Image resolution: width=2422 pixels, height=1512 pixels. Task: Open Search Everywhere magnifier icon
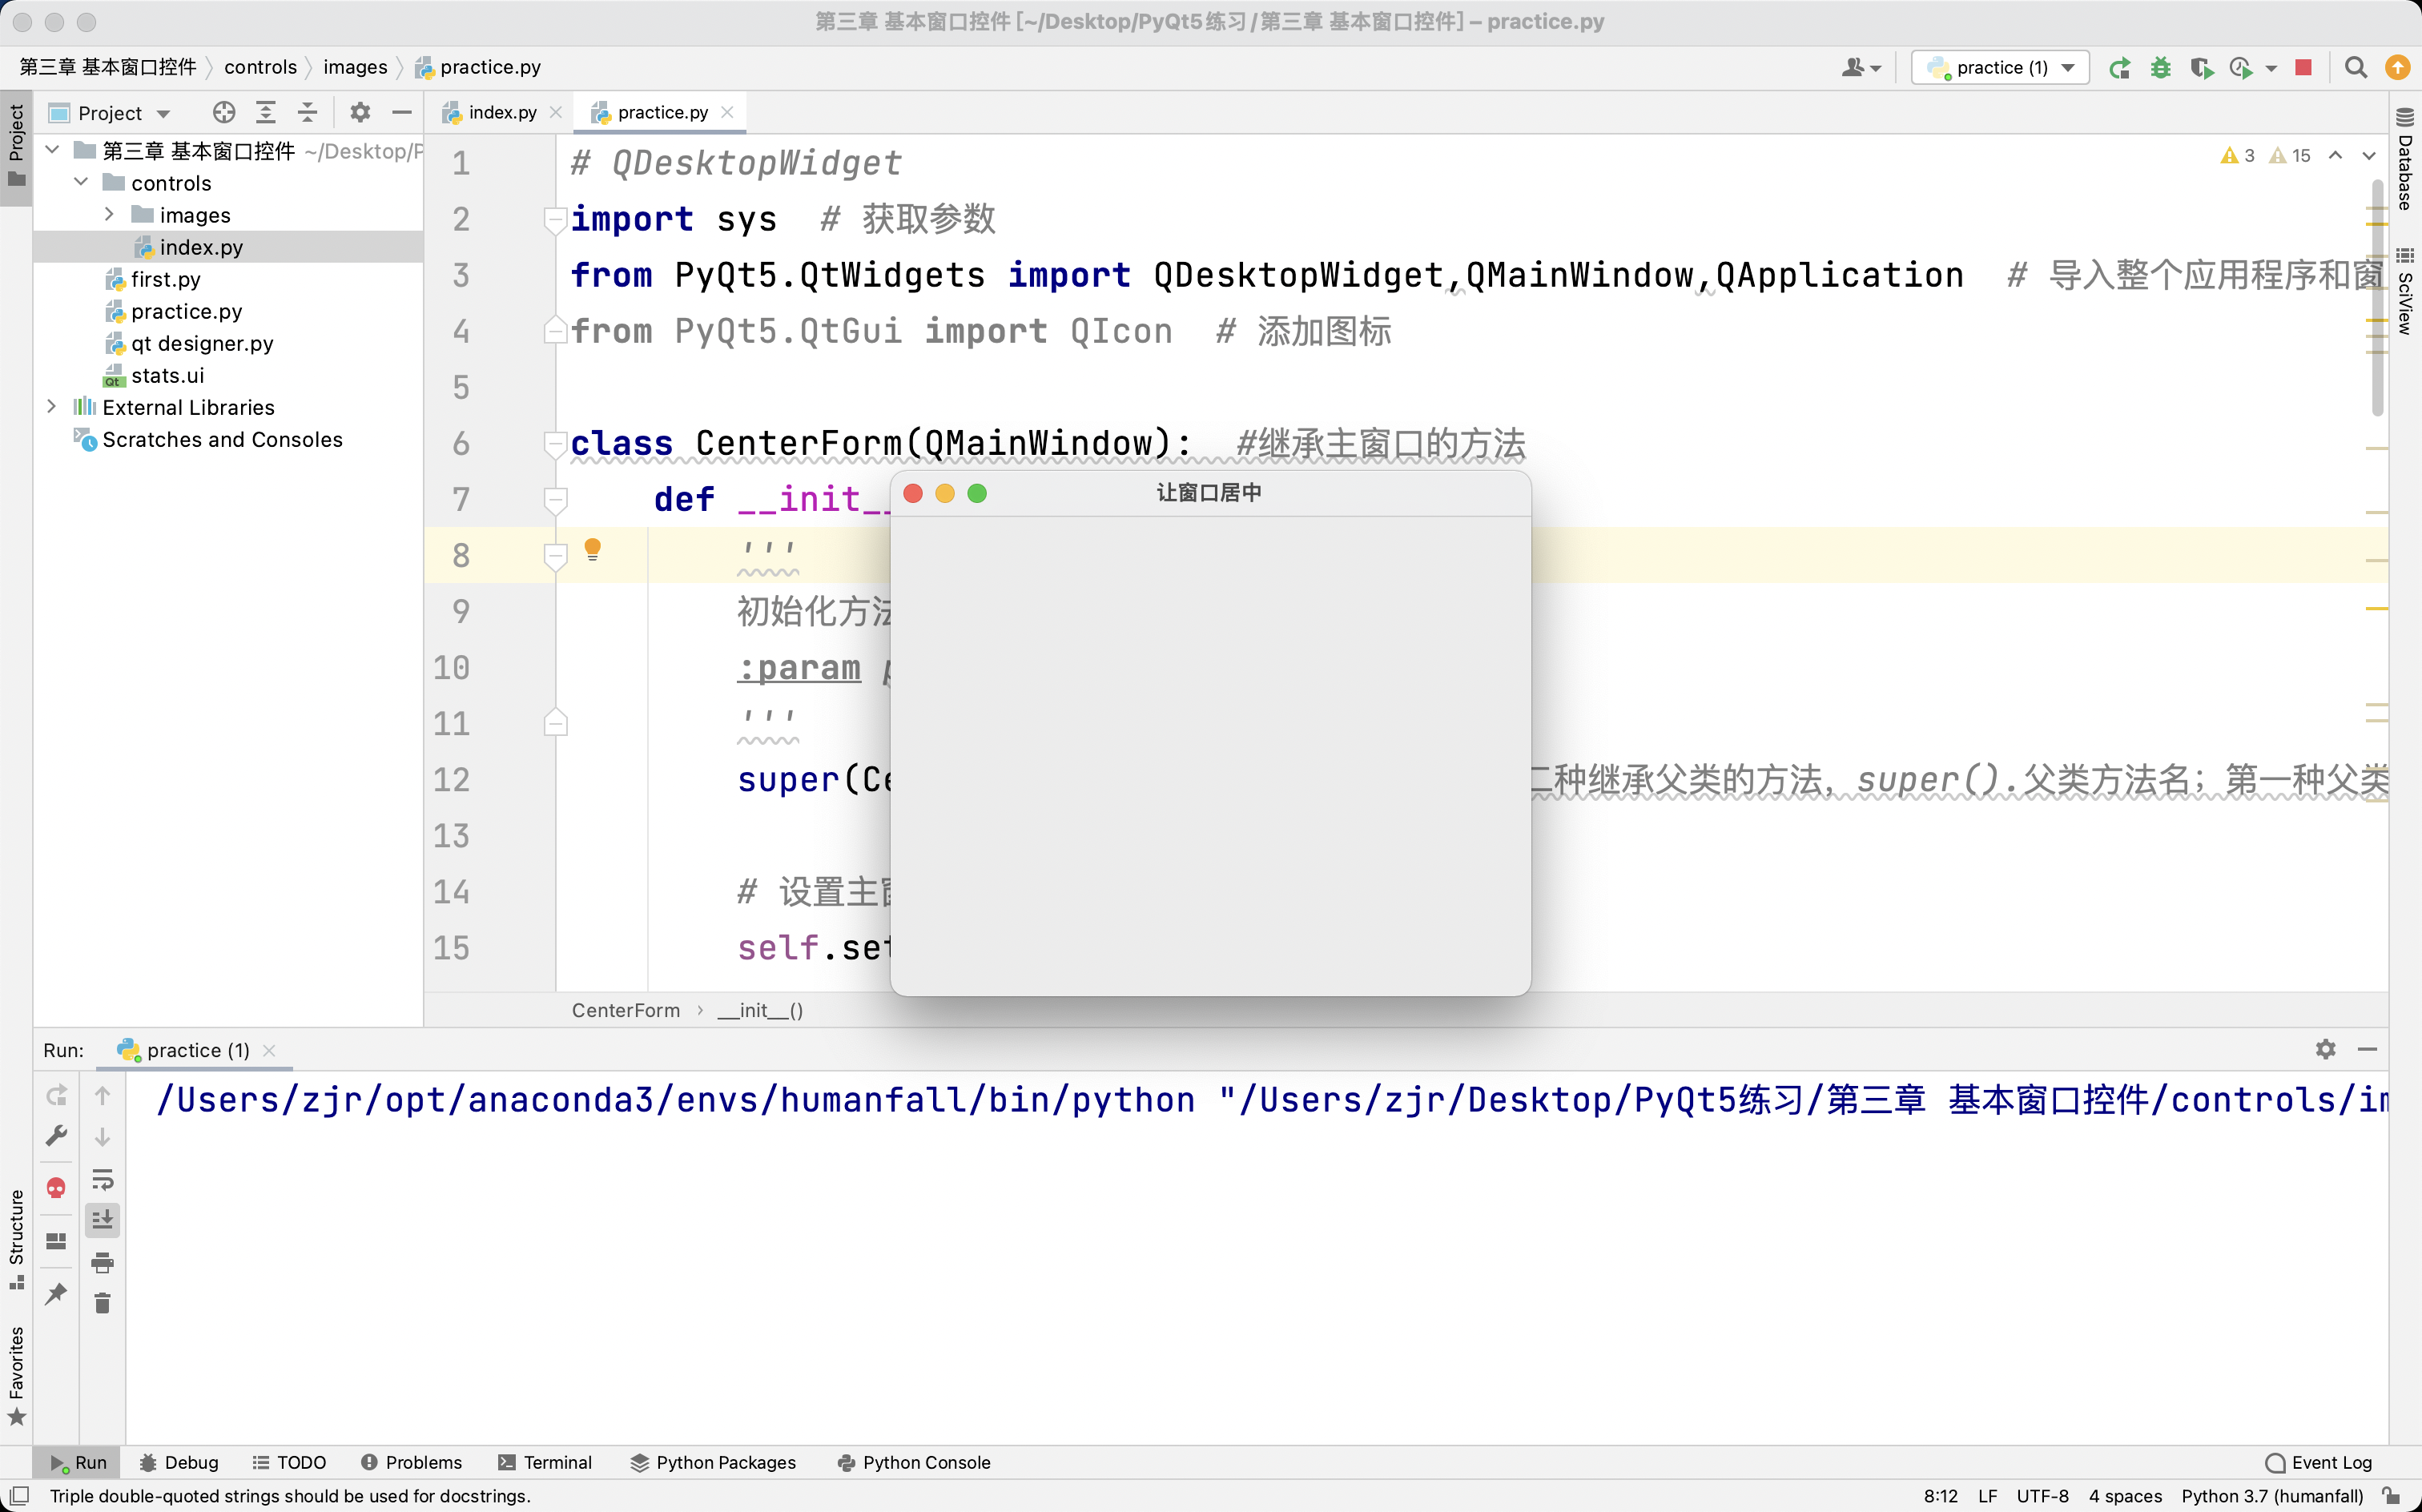pos(2355,68)
